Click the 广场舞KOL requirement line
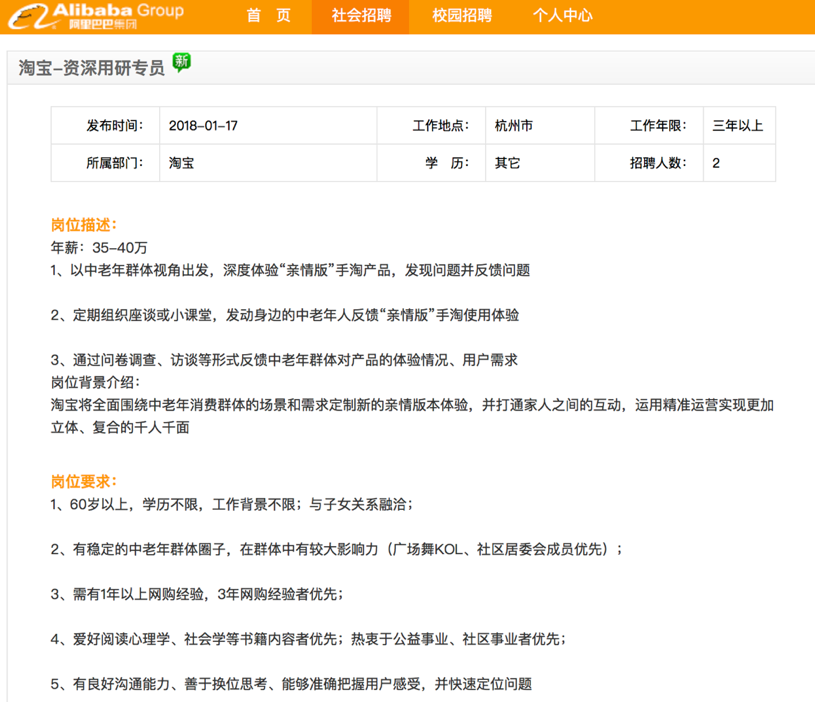The width and height of the screenshot is (815, 702). click(x=337, y=549)
